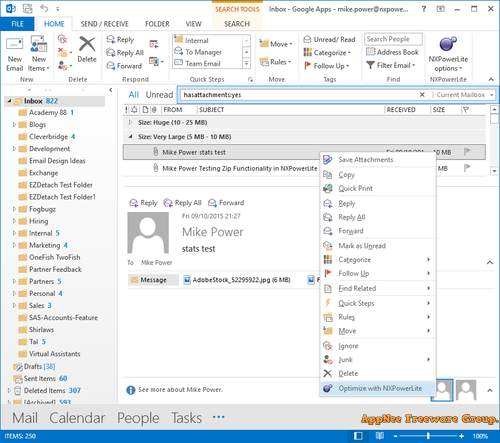The height and width of the screenshot is (443, 500).
Task: Toggle the All filter
Action: [x=133, y=95]
